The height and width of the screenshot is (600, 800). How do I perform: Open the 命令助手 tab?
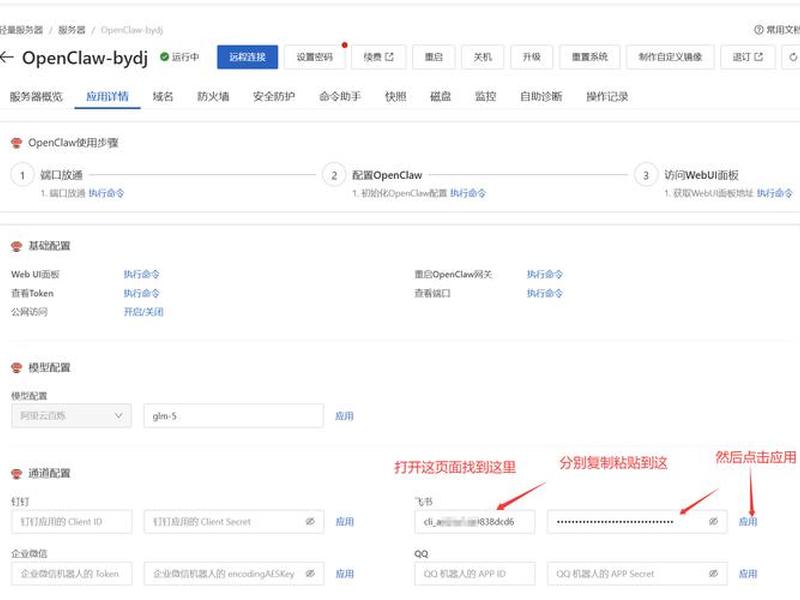(x=340, y=96)
